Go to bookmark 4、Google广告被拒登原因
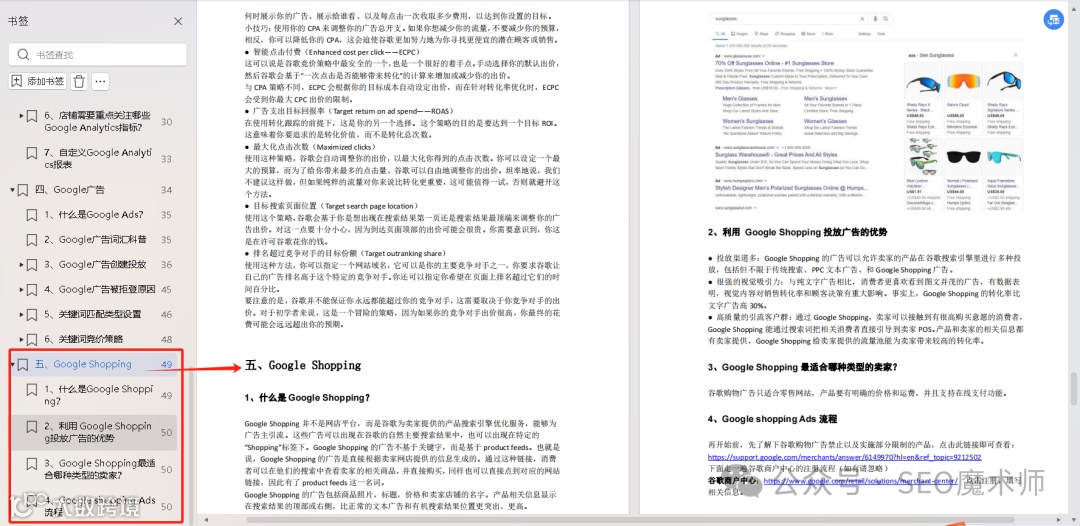1080x526 pixels. (99, 289)
